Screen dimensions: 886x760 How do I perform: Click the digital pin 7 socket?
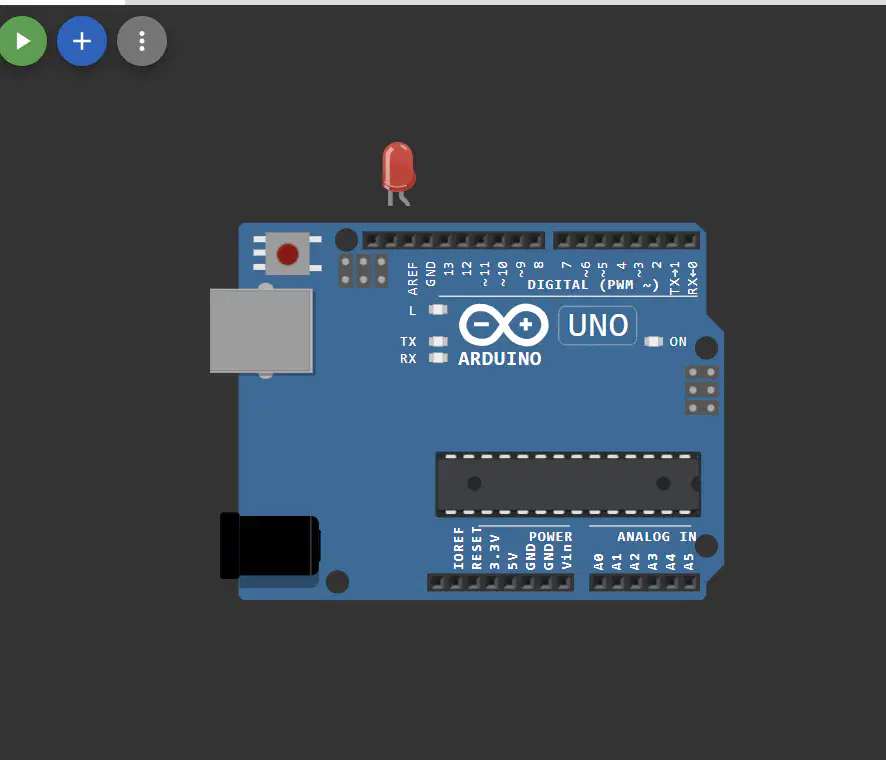point(563,241)
